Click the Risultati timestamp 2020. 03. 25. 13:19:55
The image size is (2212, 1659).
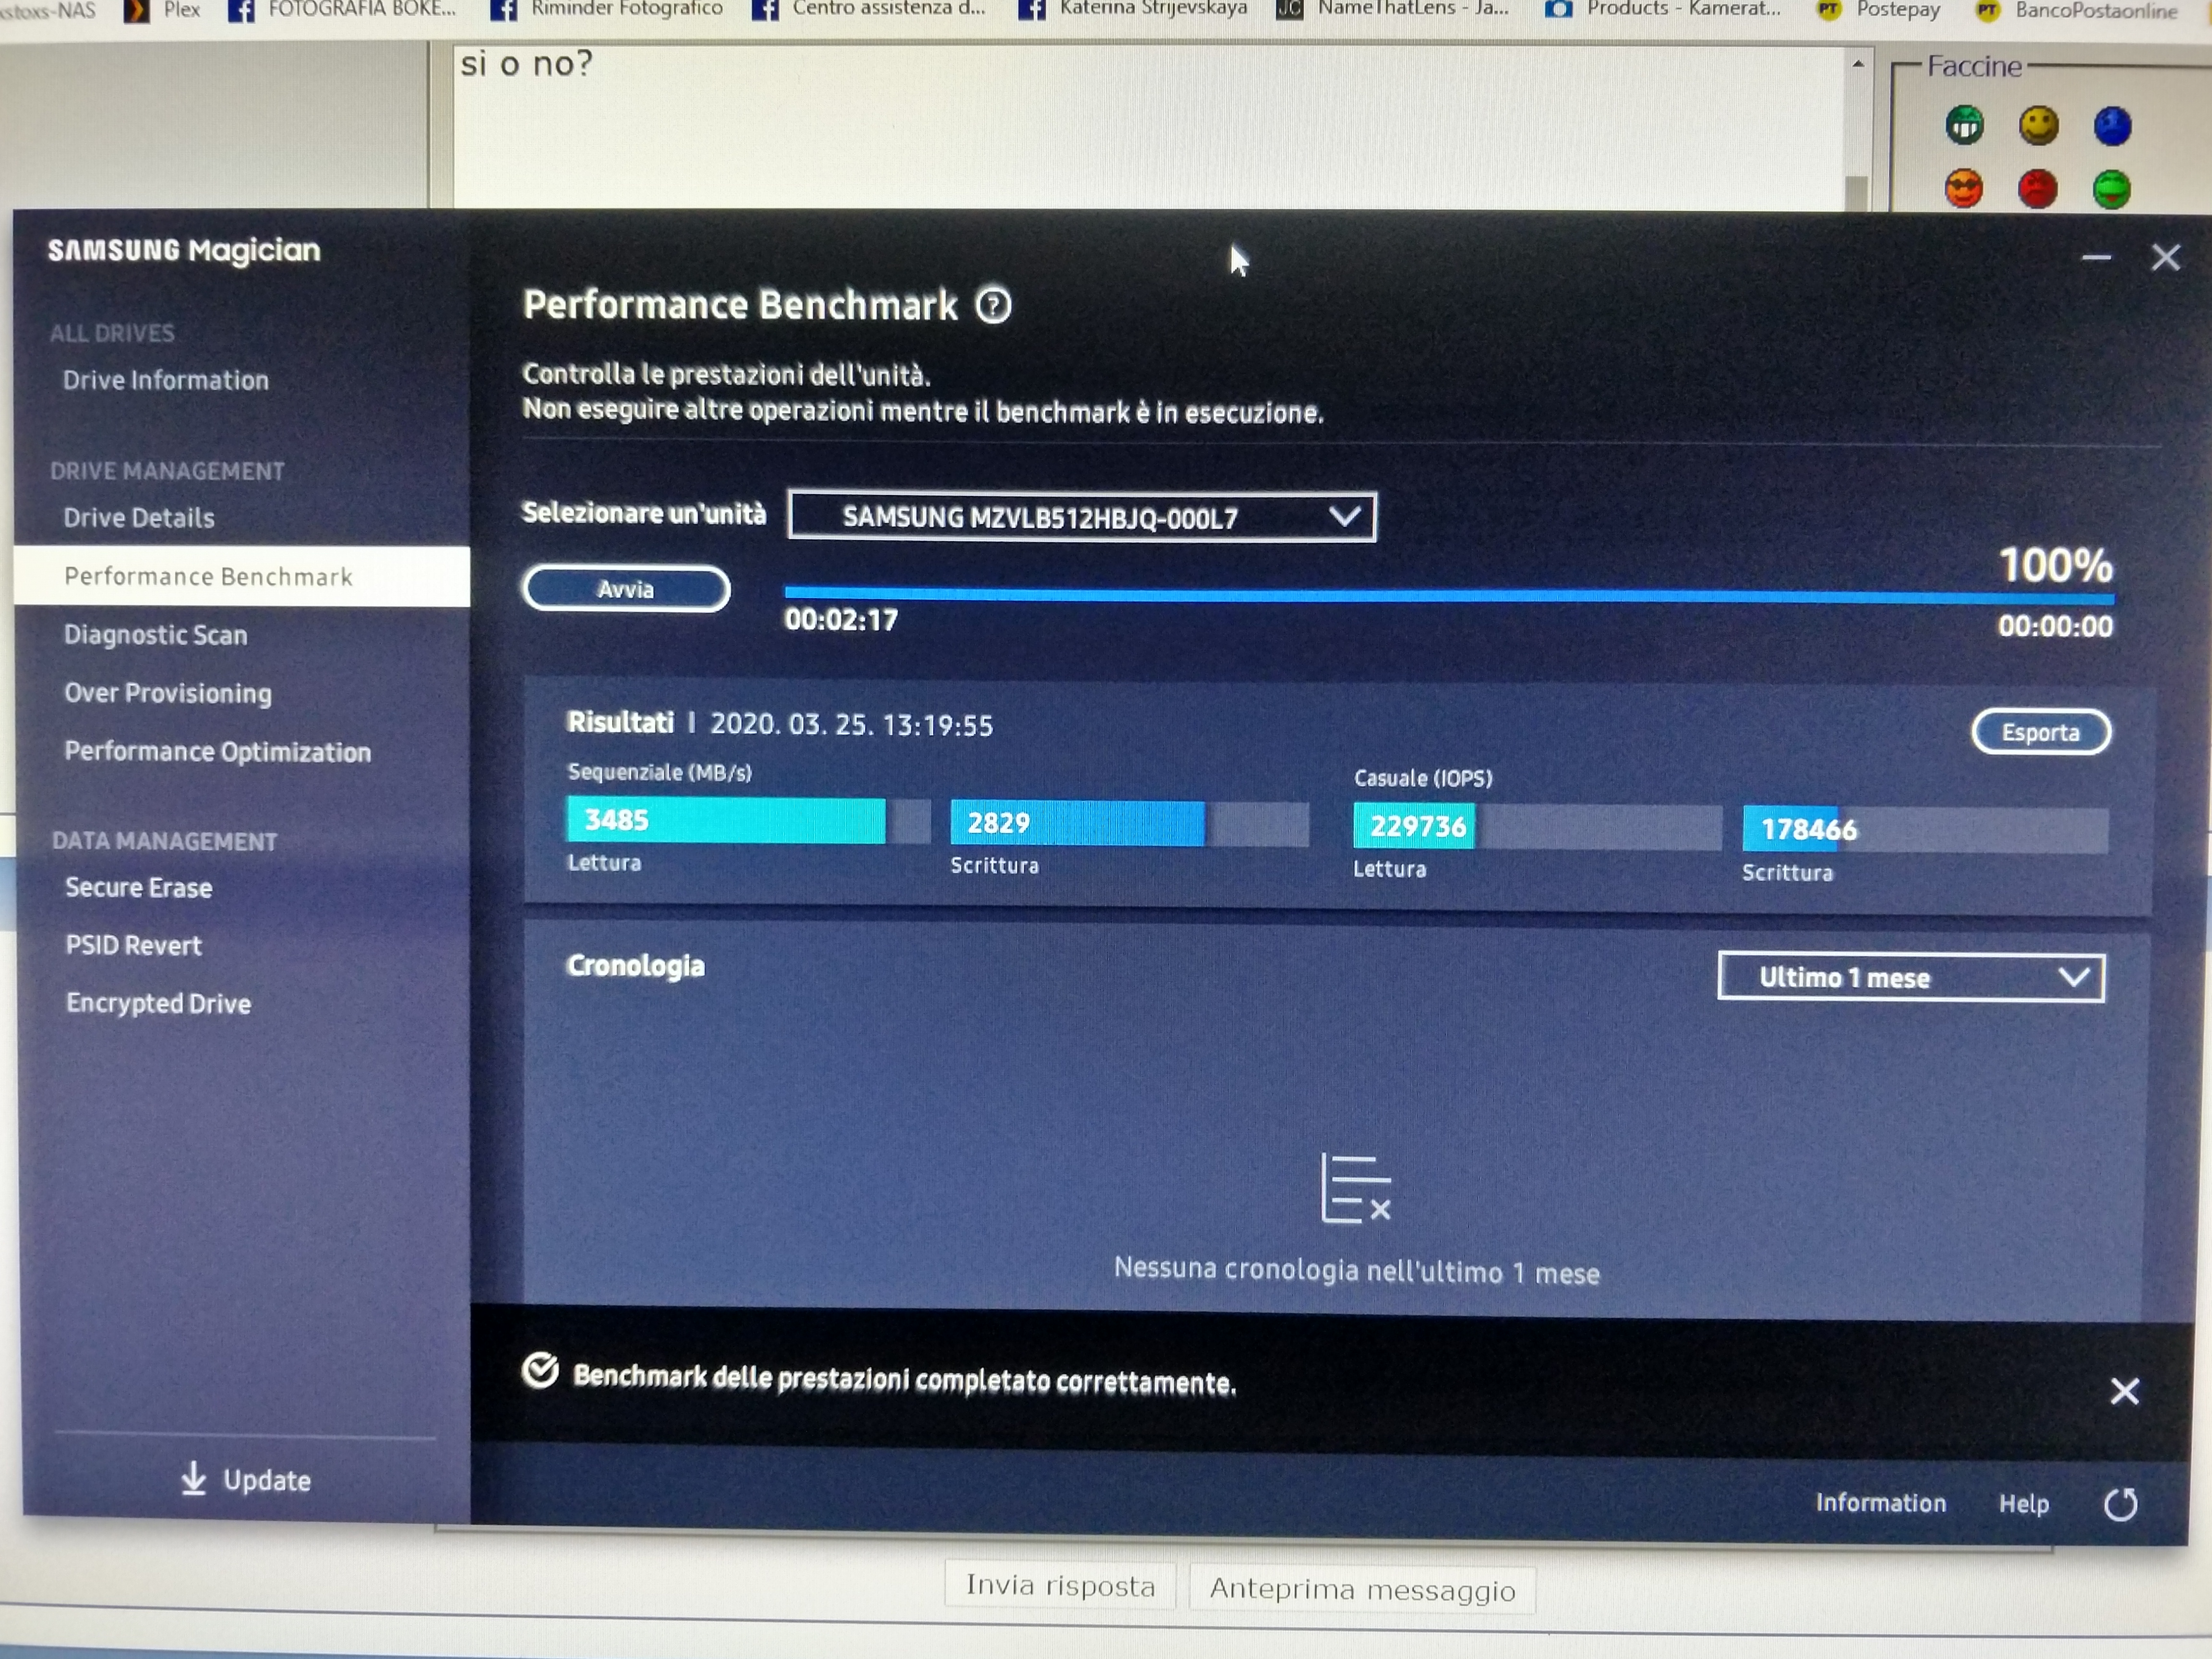pyautogui.click(x=851, y=725)
